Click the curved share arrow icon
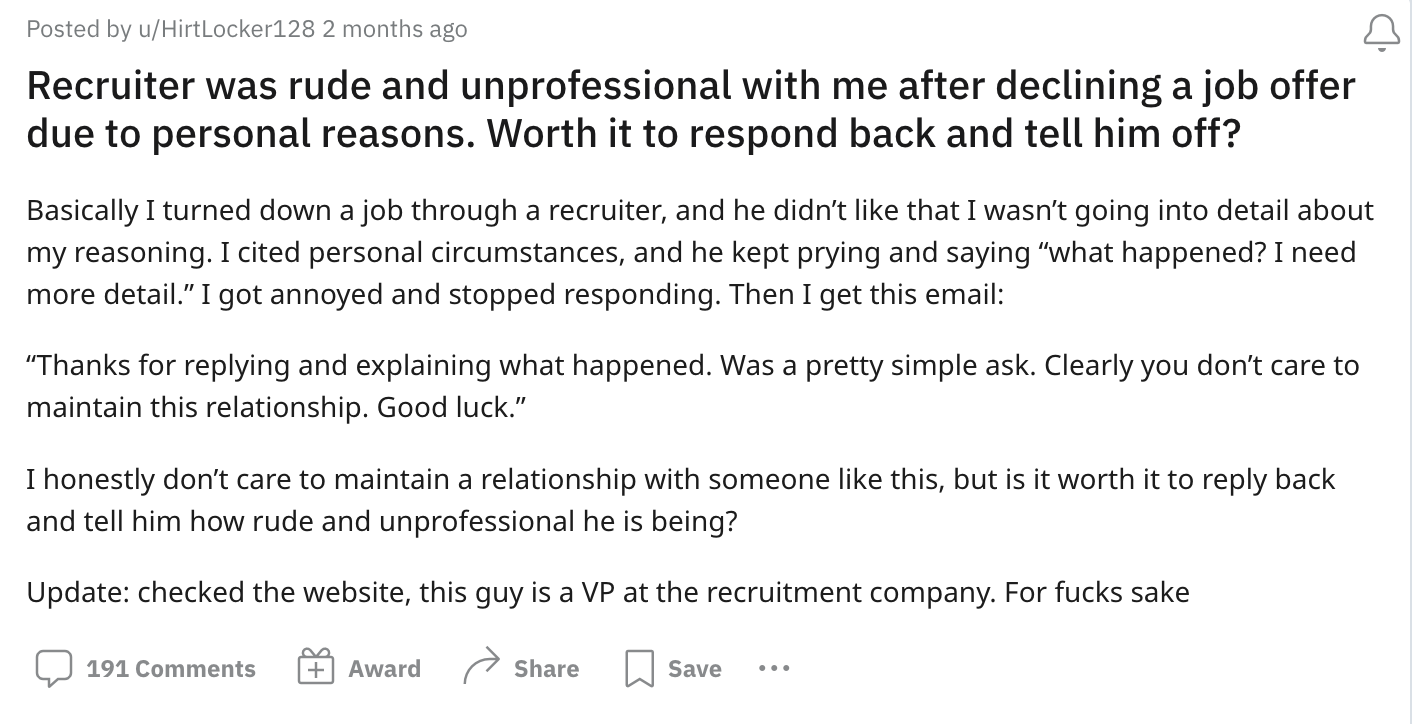The width and height of the screenshot is (1412, 724). [480, 668]
